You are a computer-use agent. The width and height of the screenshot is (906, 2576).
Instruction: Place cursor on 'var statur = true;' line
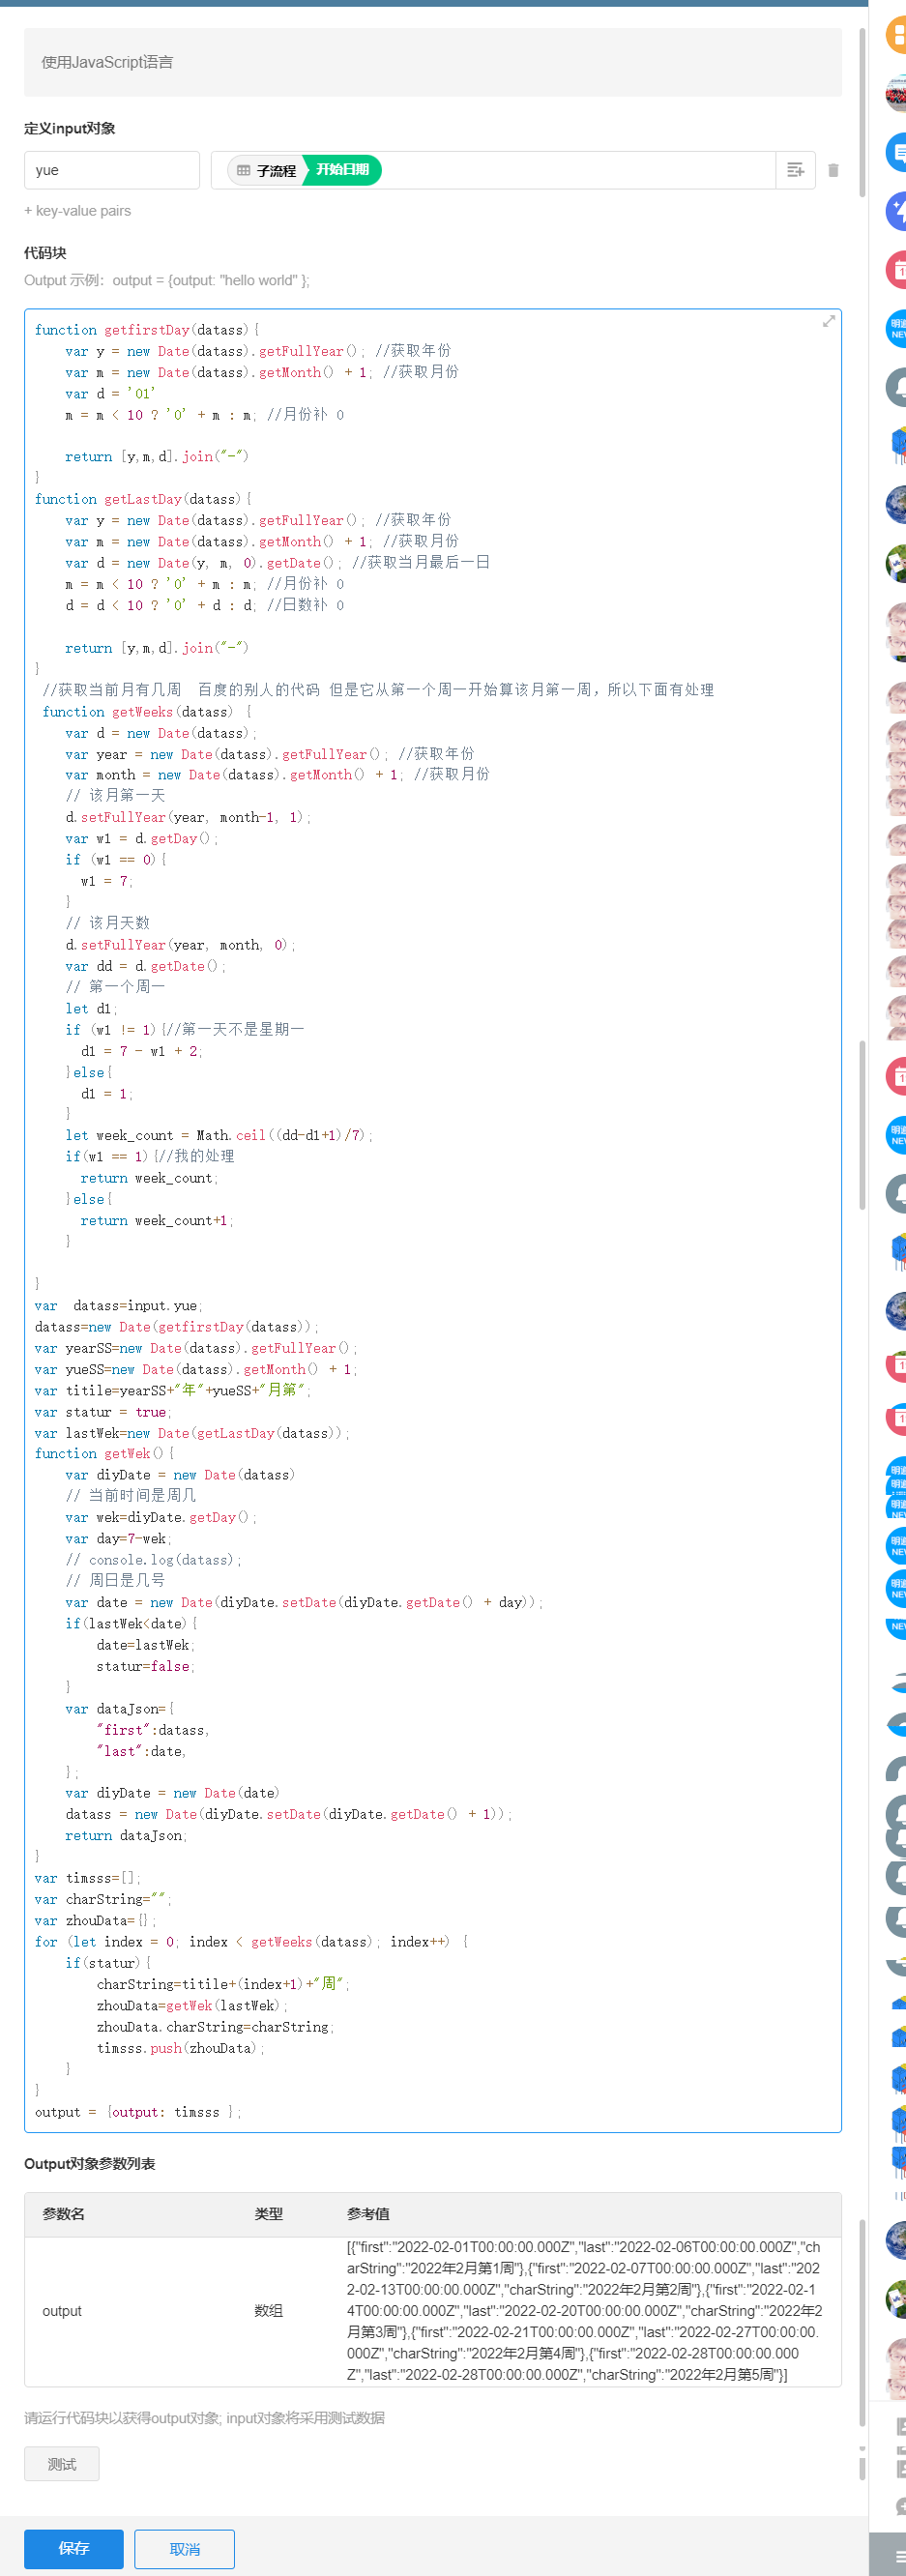pyautogui.click(x=103, y=1412)
